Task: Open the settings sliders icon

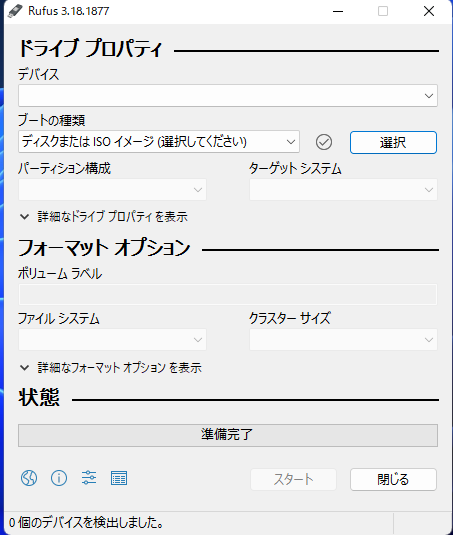Action: pos(89,478)
